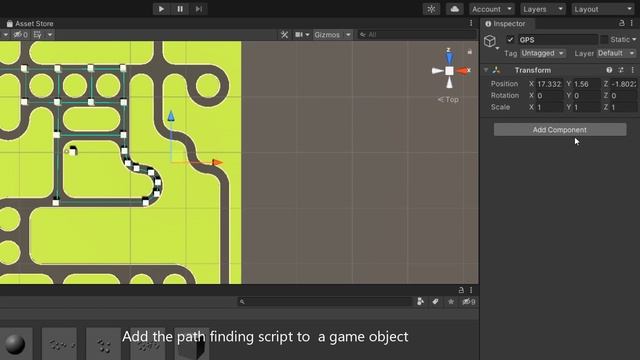Focus the Project panel search field

pos(325,302)
